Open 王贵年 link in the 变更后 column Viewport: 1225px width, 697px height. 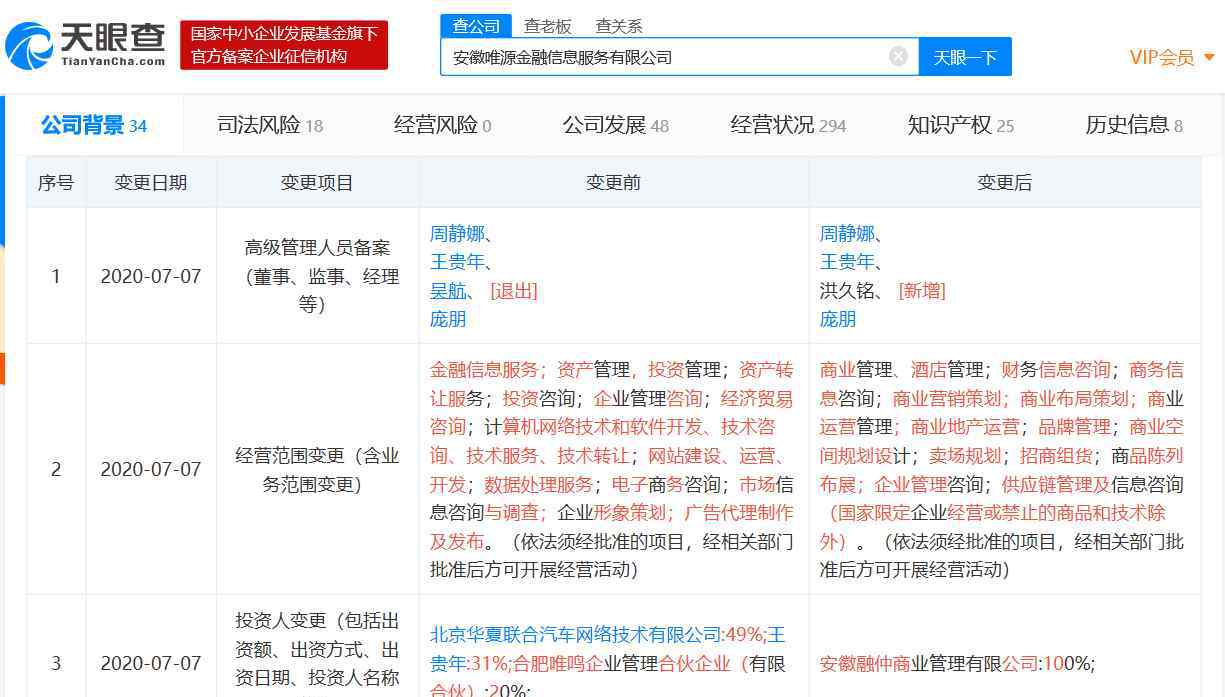tap(846, 262)
